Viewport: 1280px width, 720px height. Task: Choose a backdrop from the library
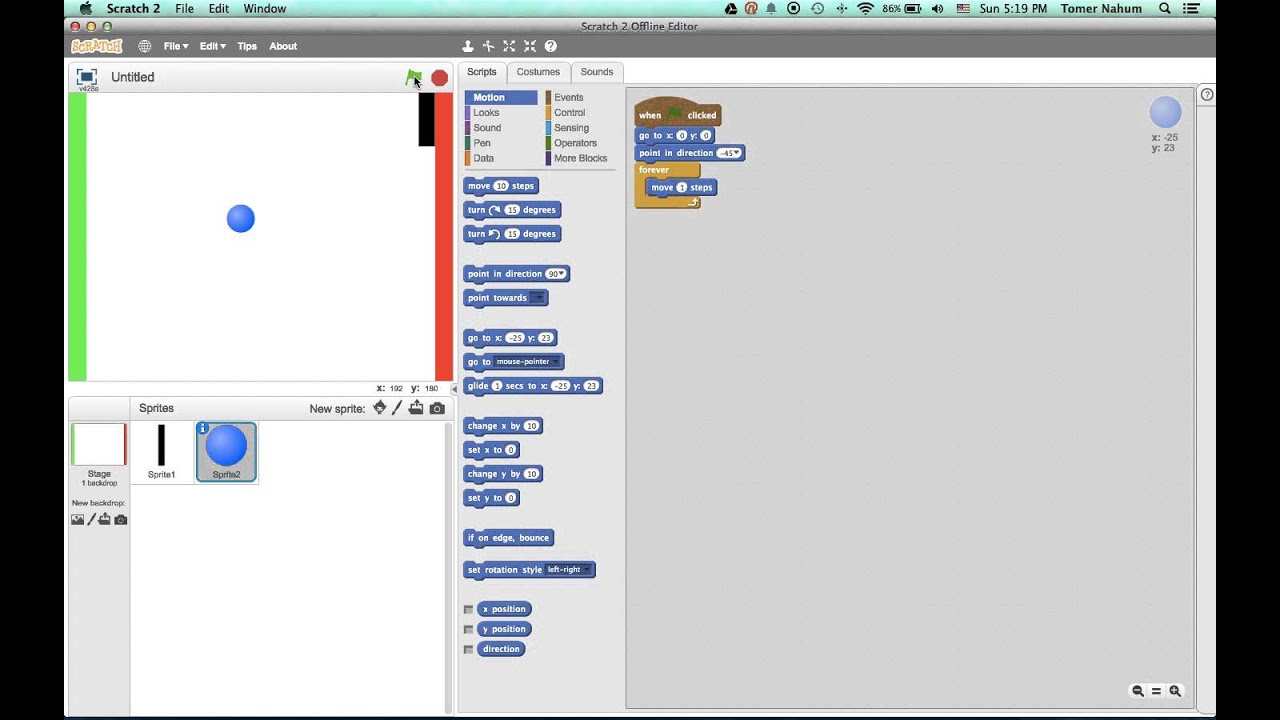click(77, 520)
